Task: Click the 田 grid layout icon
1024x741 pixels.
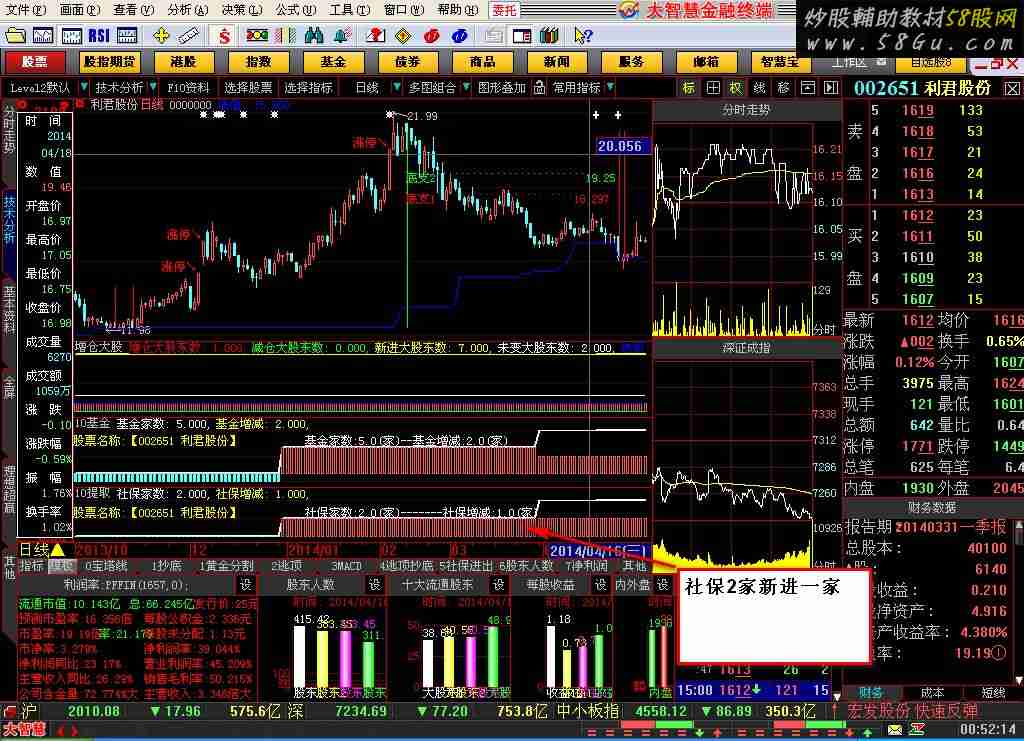Action: point(713,87)
